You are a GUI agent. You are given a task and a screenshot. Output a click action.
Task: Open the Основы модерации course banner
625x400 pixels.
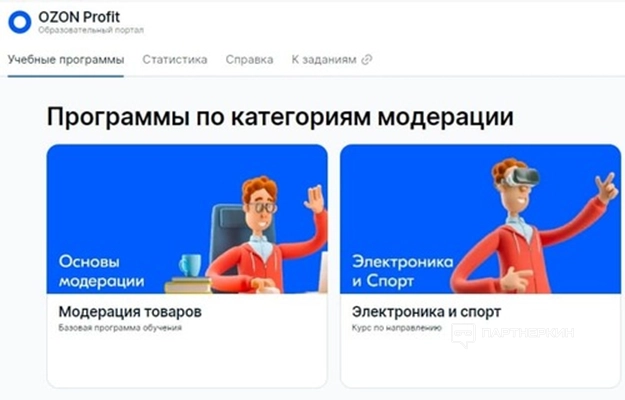[187, 219]
